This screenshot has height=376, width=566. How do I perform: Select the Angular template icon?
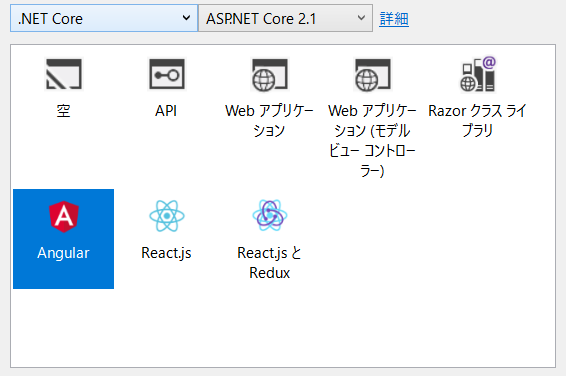(64, 217)
